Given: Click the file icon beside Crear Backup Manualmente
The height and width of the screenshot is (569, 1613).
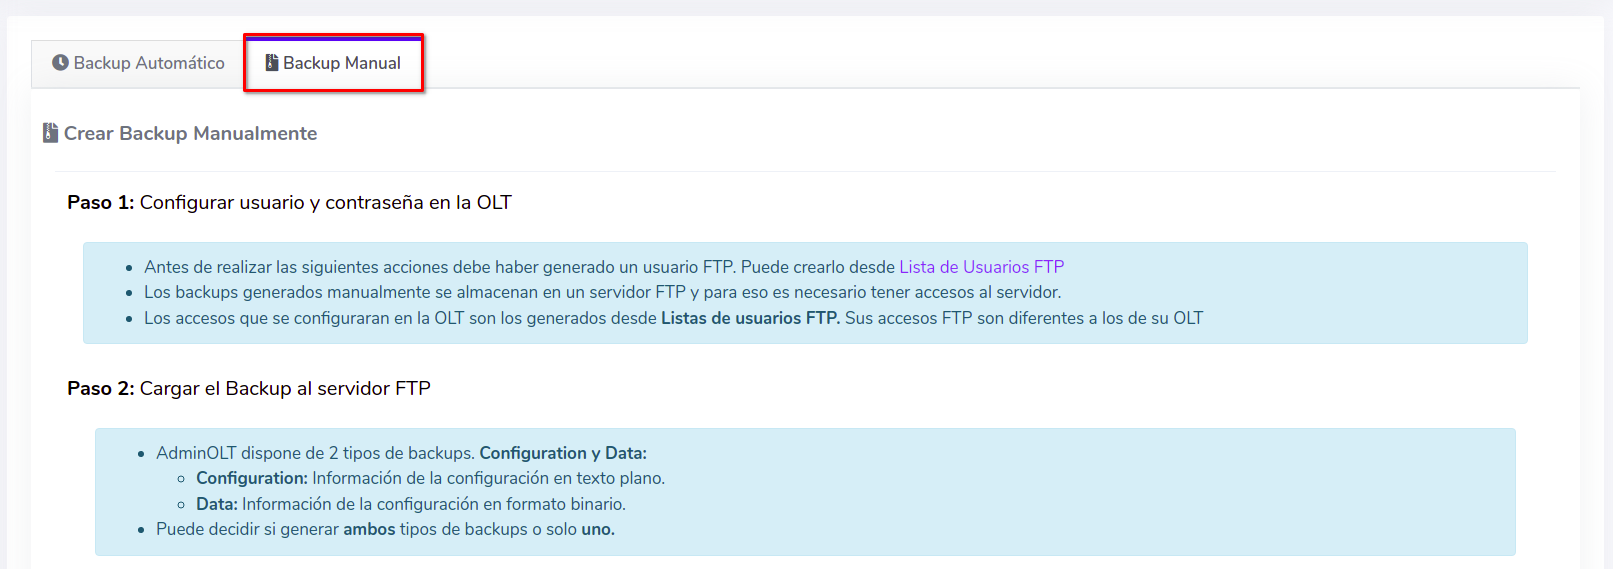Looking at the screenshot, I should click(50, 133).
